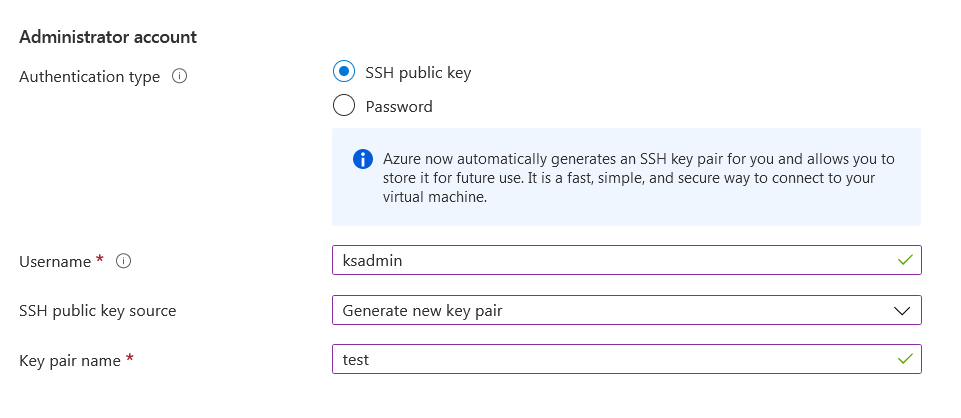Open the SSH public key source dropdown

pos(626,310)
